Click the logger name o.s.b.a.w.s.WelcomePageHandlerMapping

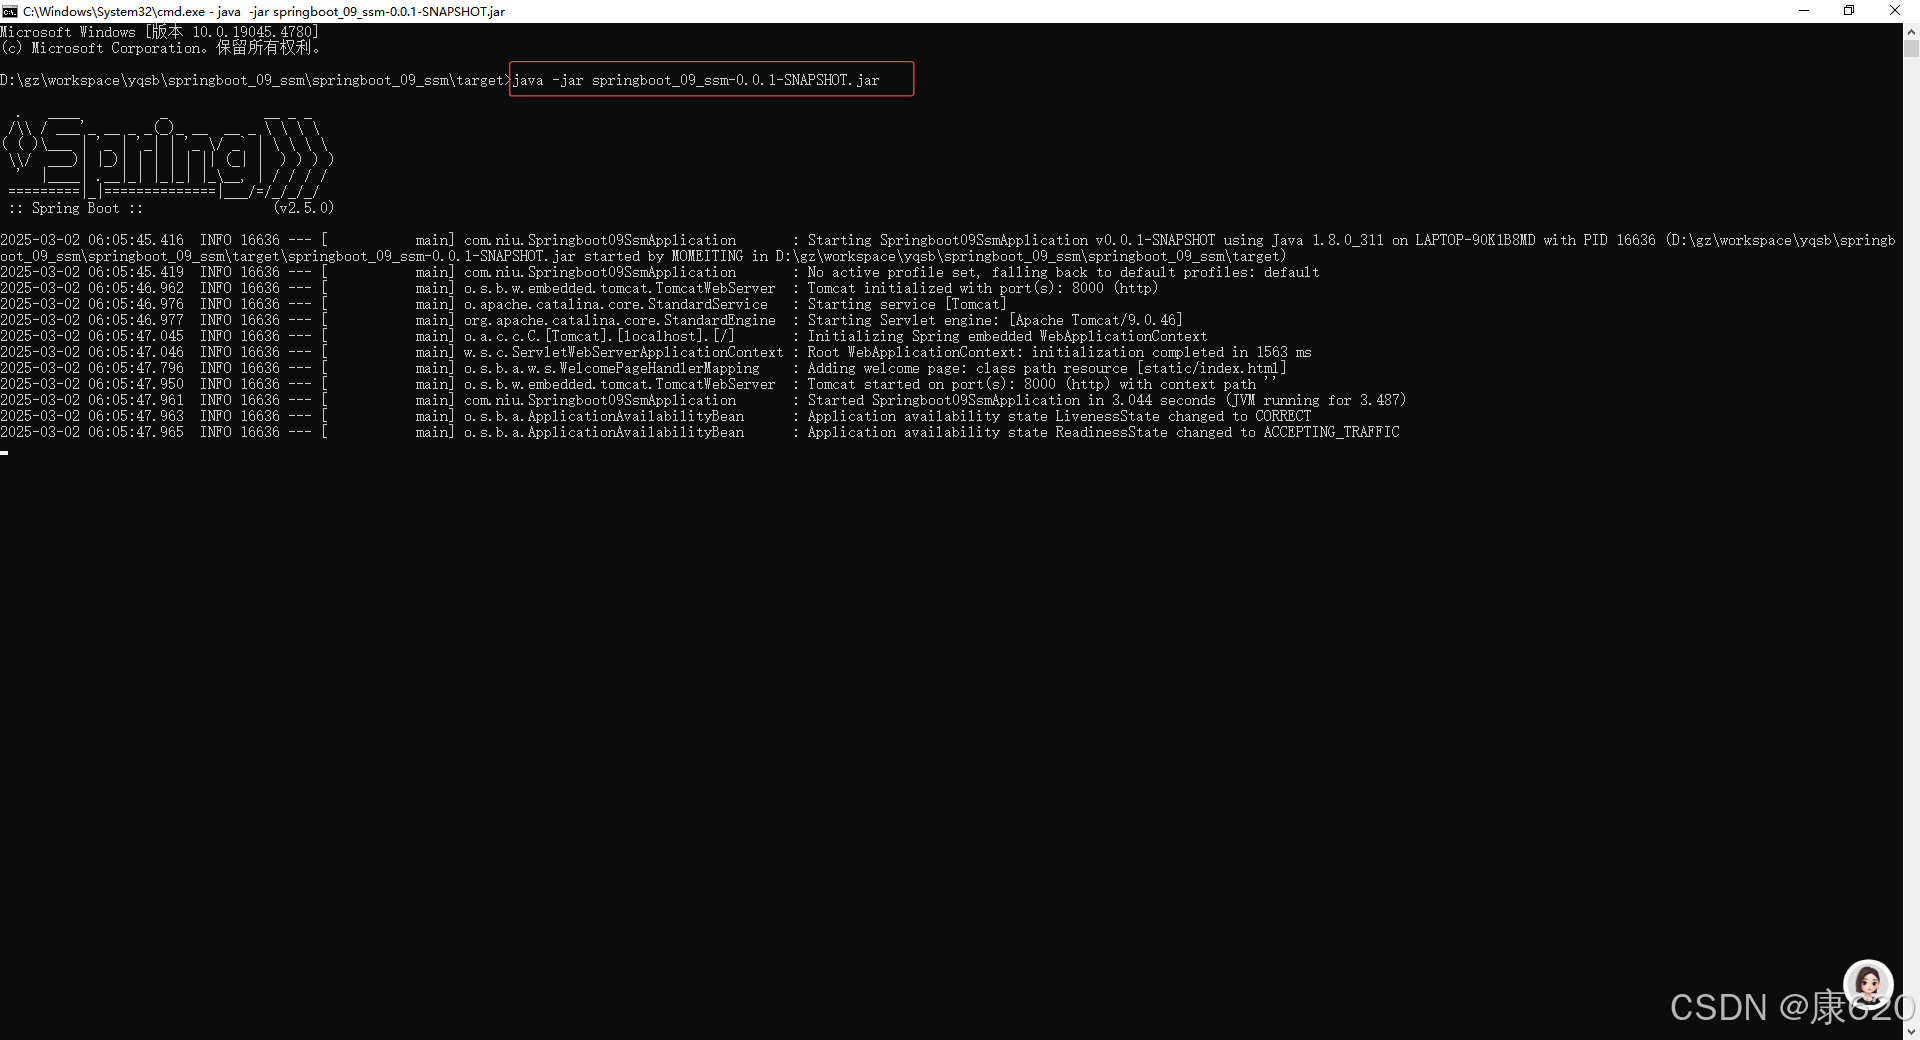[612, 368]
